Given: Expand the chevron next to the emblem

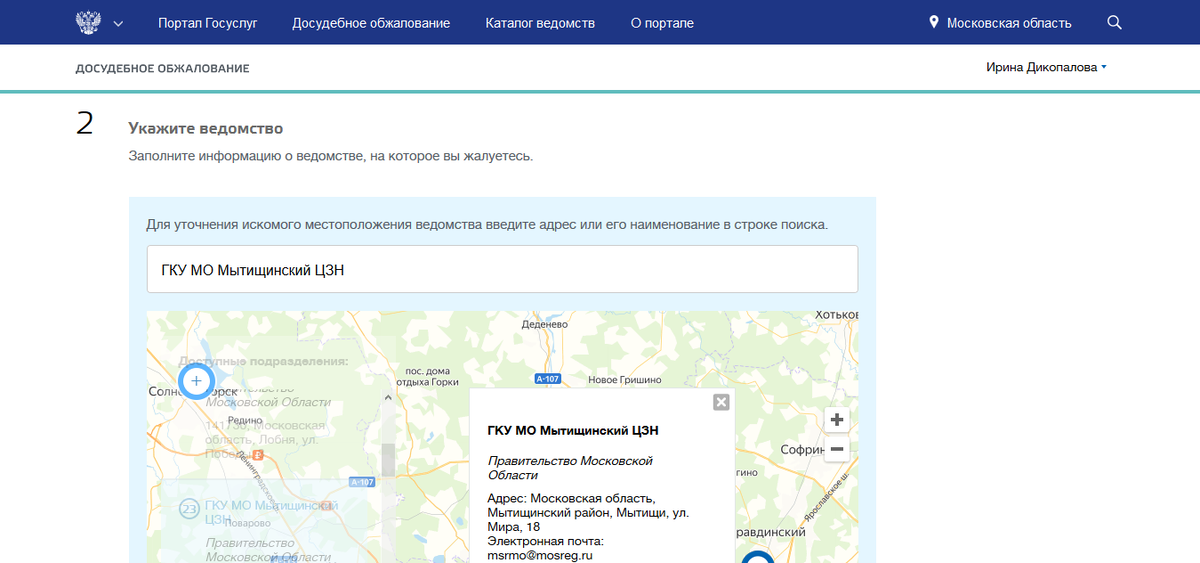Looking at the screenshot, I should pyautogui.click(x=119, y=23).
